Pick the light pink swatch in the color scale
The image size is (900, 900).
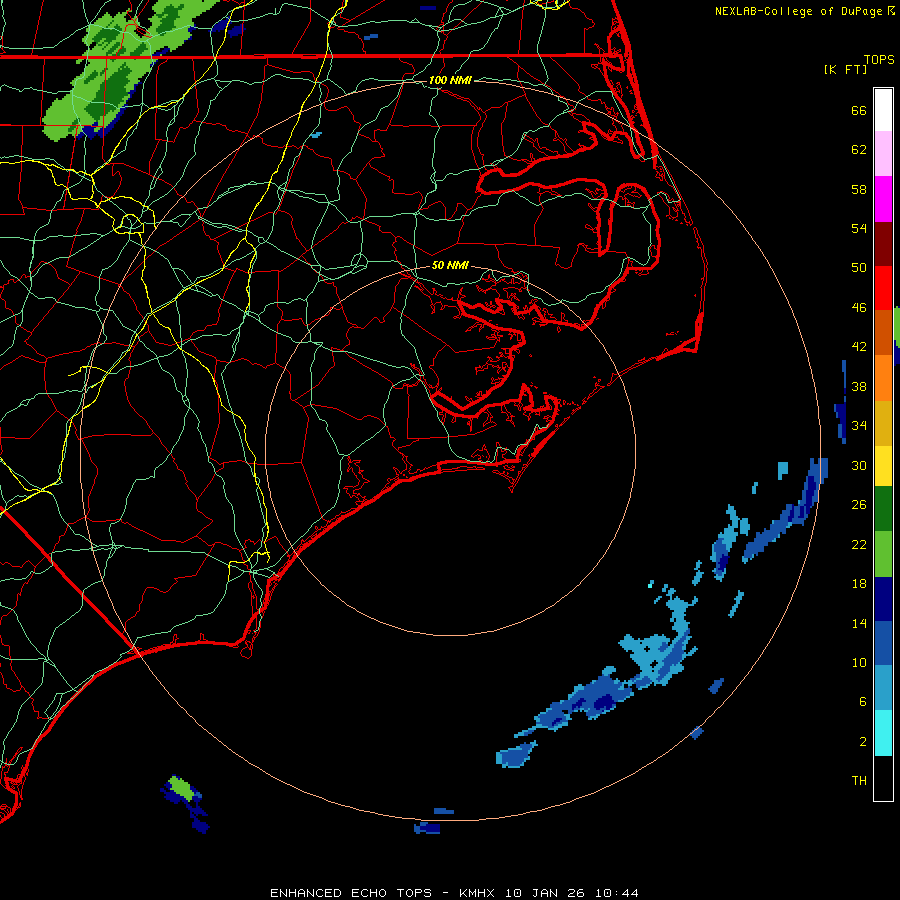click(883, 153)
